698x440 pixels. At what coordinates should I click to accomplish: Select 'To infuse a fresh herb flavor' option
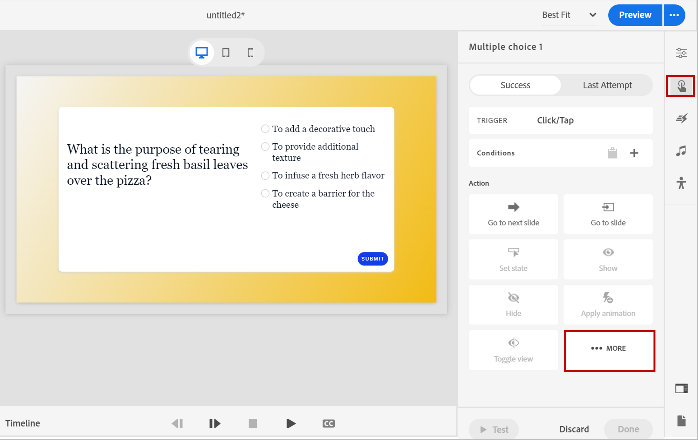265,176
